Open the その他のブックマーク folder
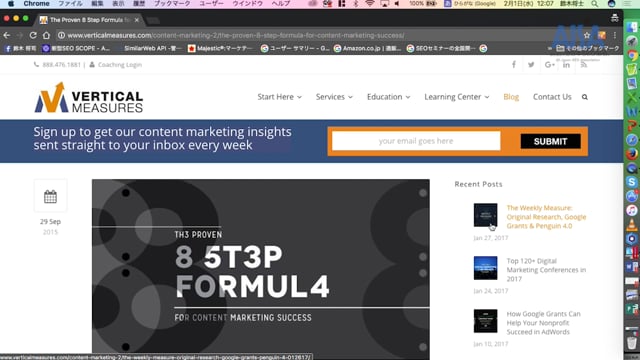Viewport: 640px width, 360px height. coord(588,48)
